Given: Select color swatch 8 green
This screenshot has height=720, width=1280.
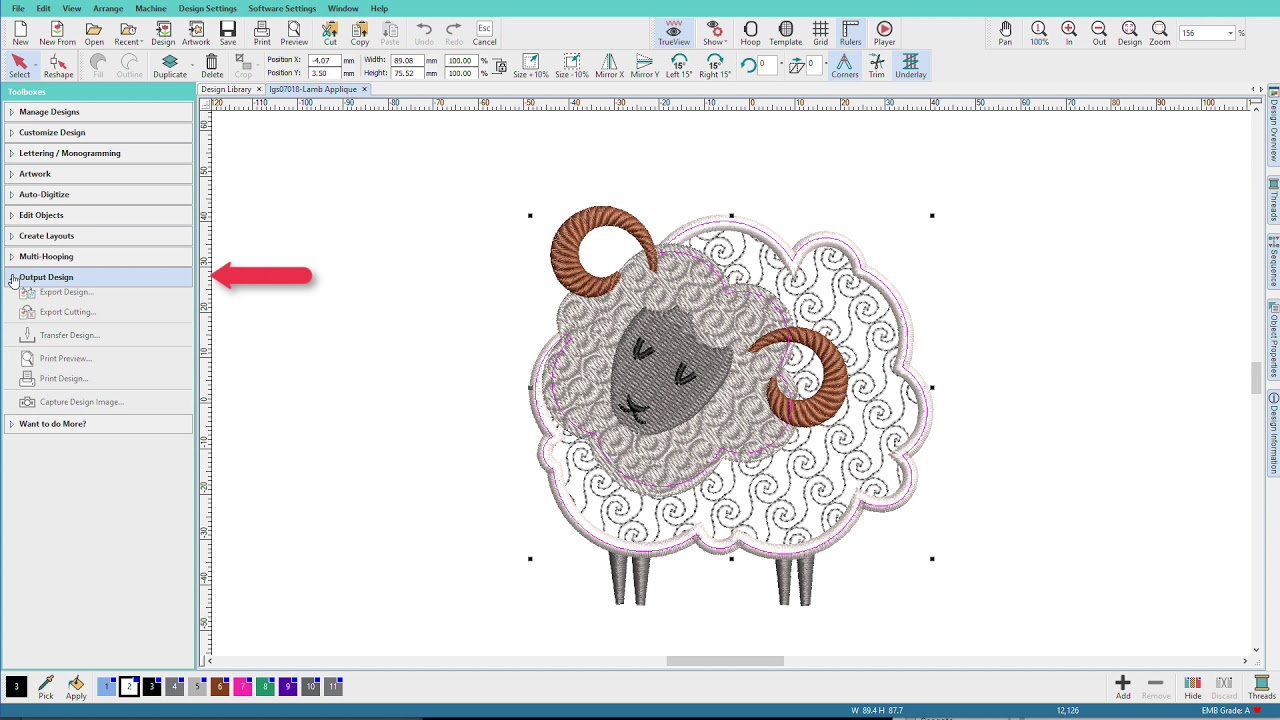Looking at the screenshot, I should [265, 686].
